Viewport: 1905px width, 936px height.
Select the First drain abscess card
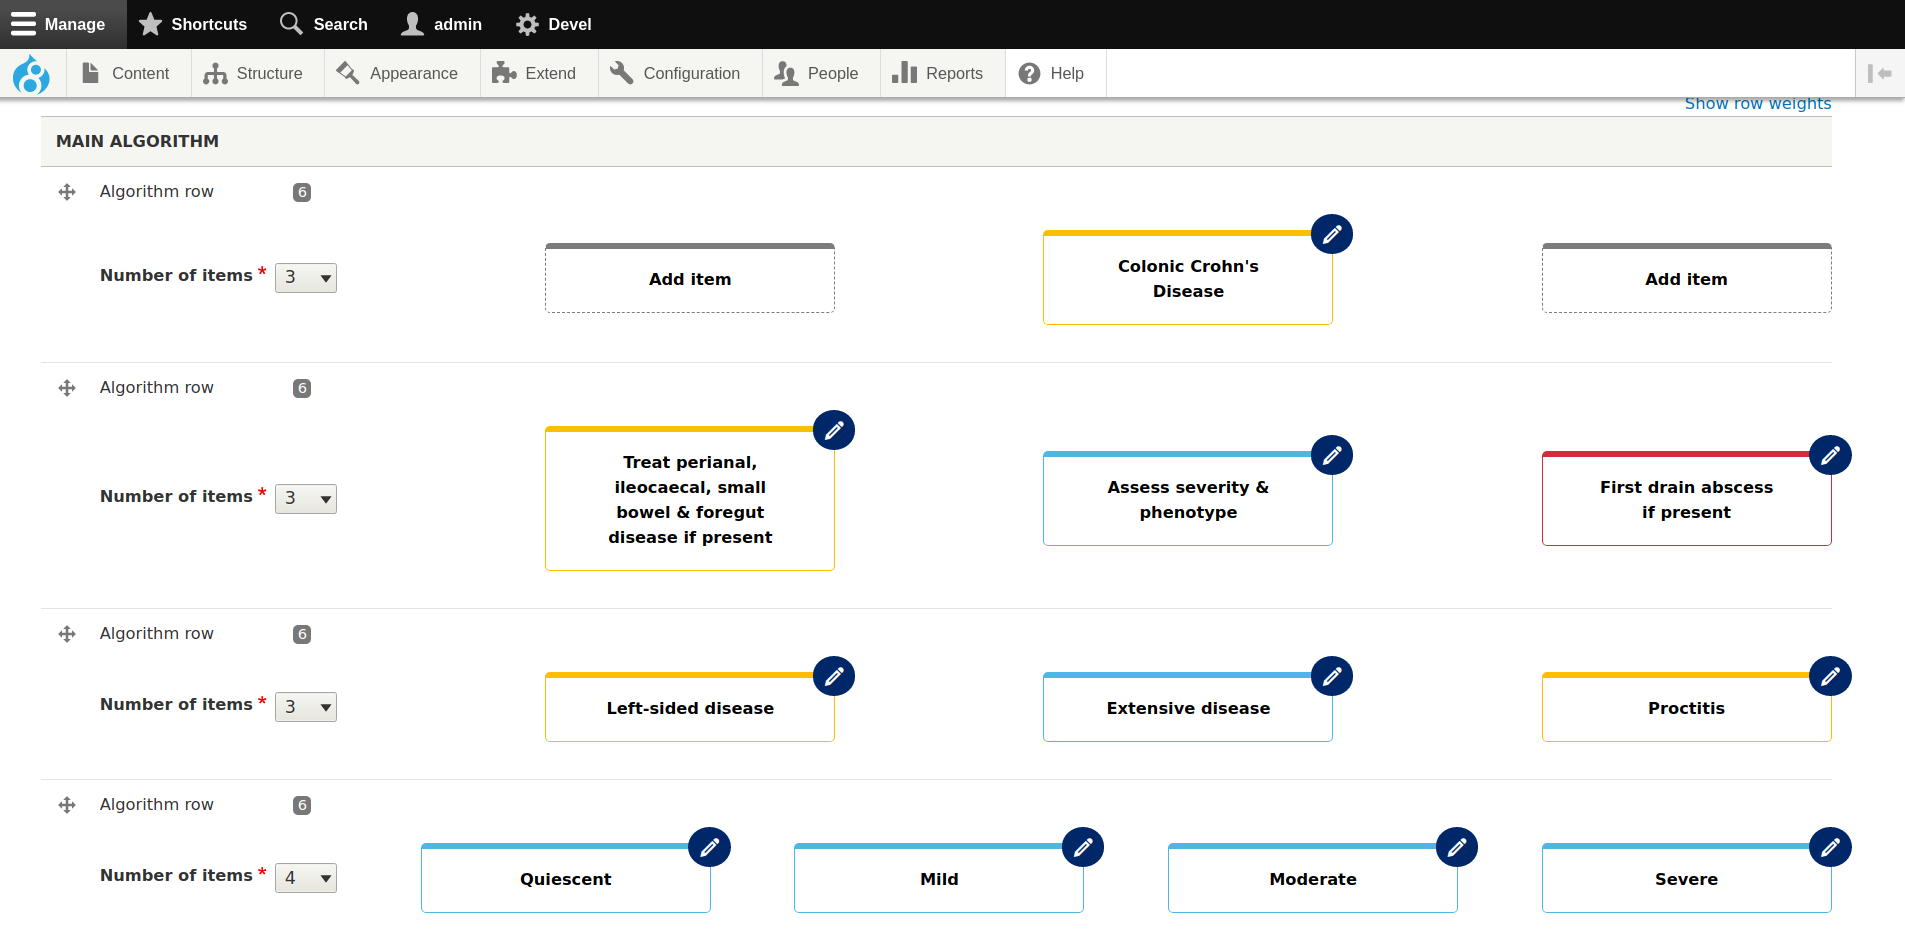pos(1686,499)
